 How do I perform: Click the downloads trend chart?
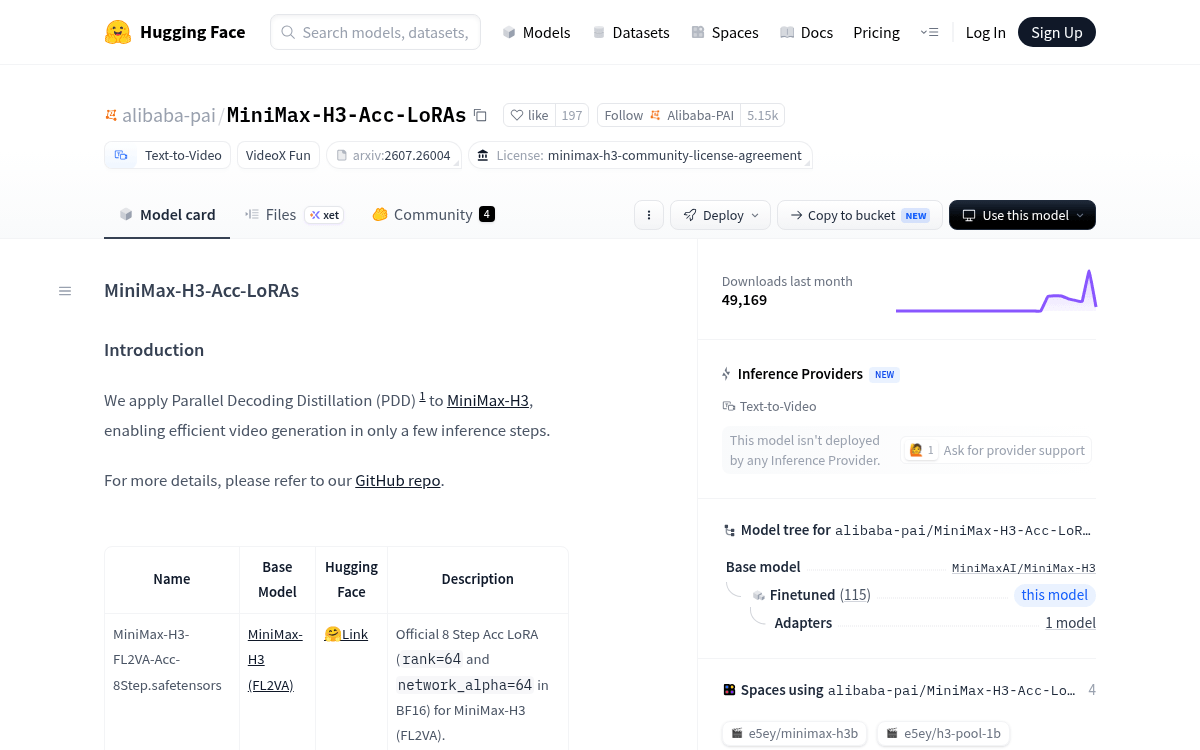pyautogui.click(x=996, y=290)
